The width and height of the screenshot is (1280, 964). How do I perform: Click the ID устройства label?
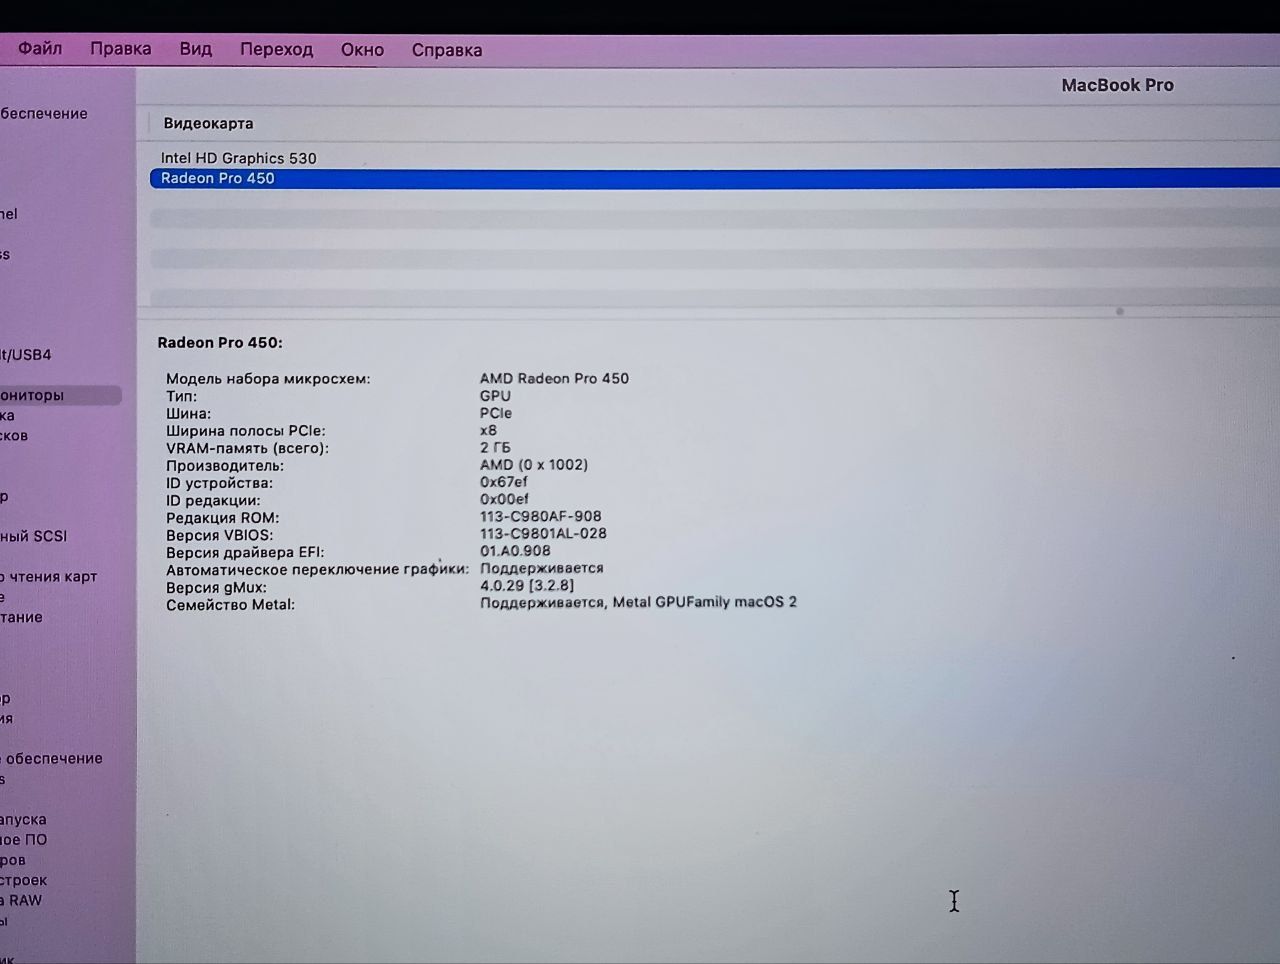pyautogui.click(x=219, y=483)
